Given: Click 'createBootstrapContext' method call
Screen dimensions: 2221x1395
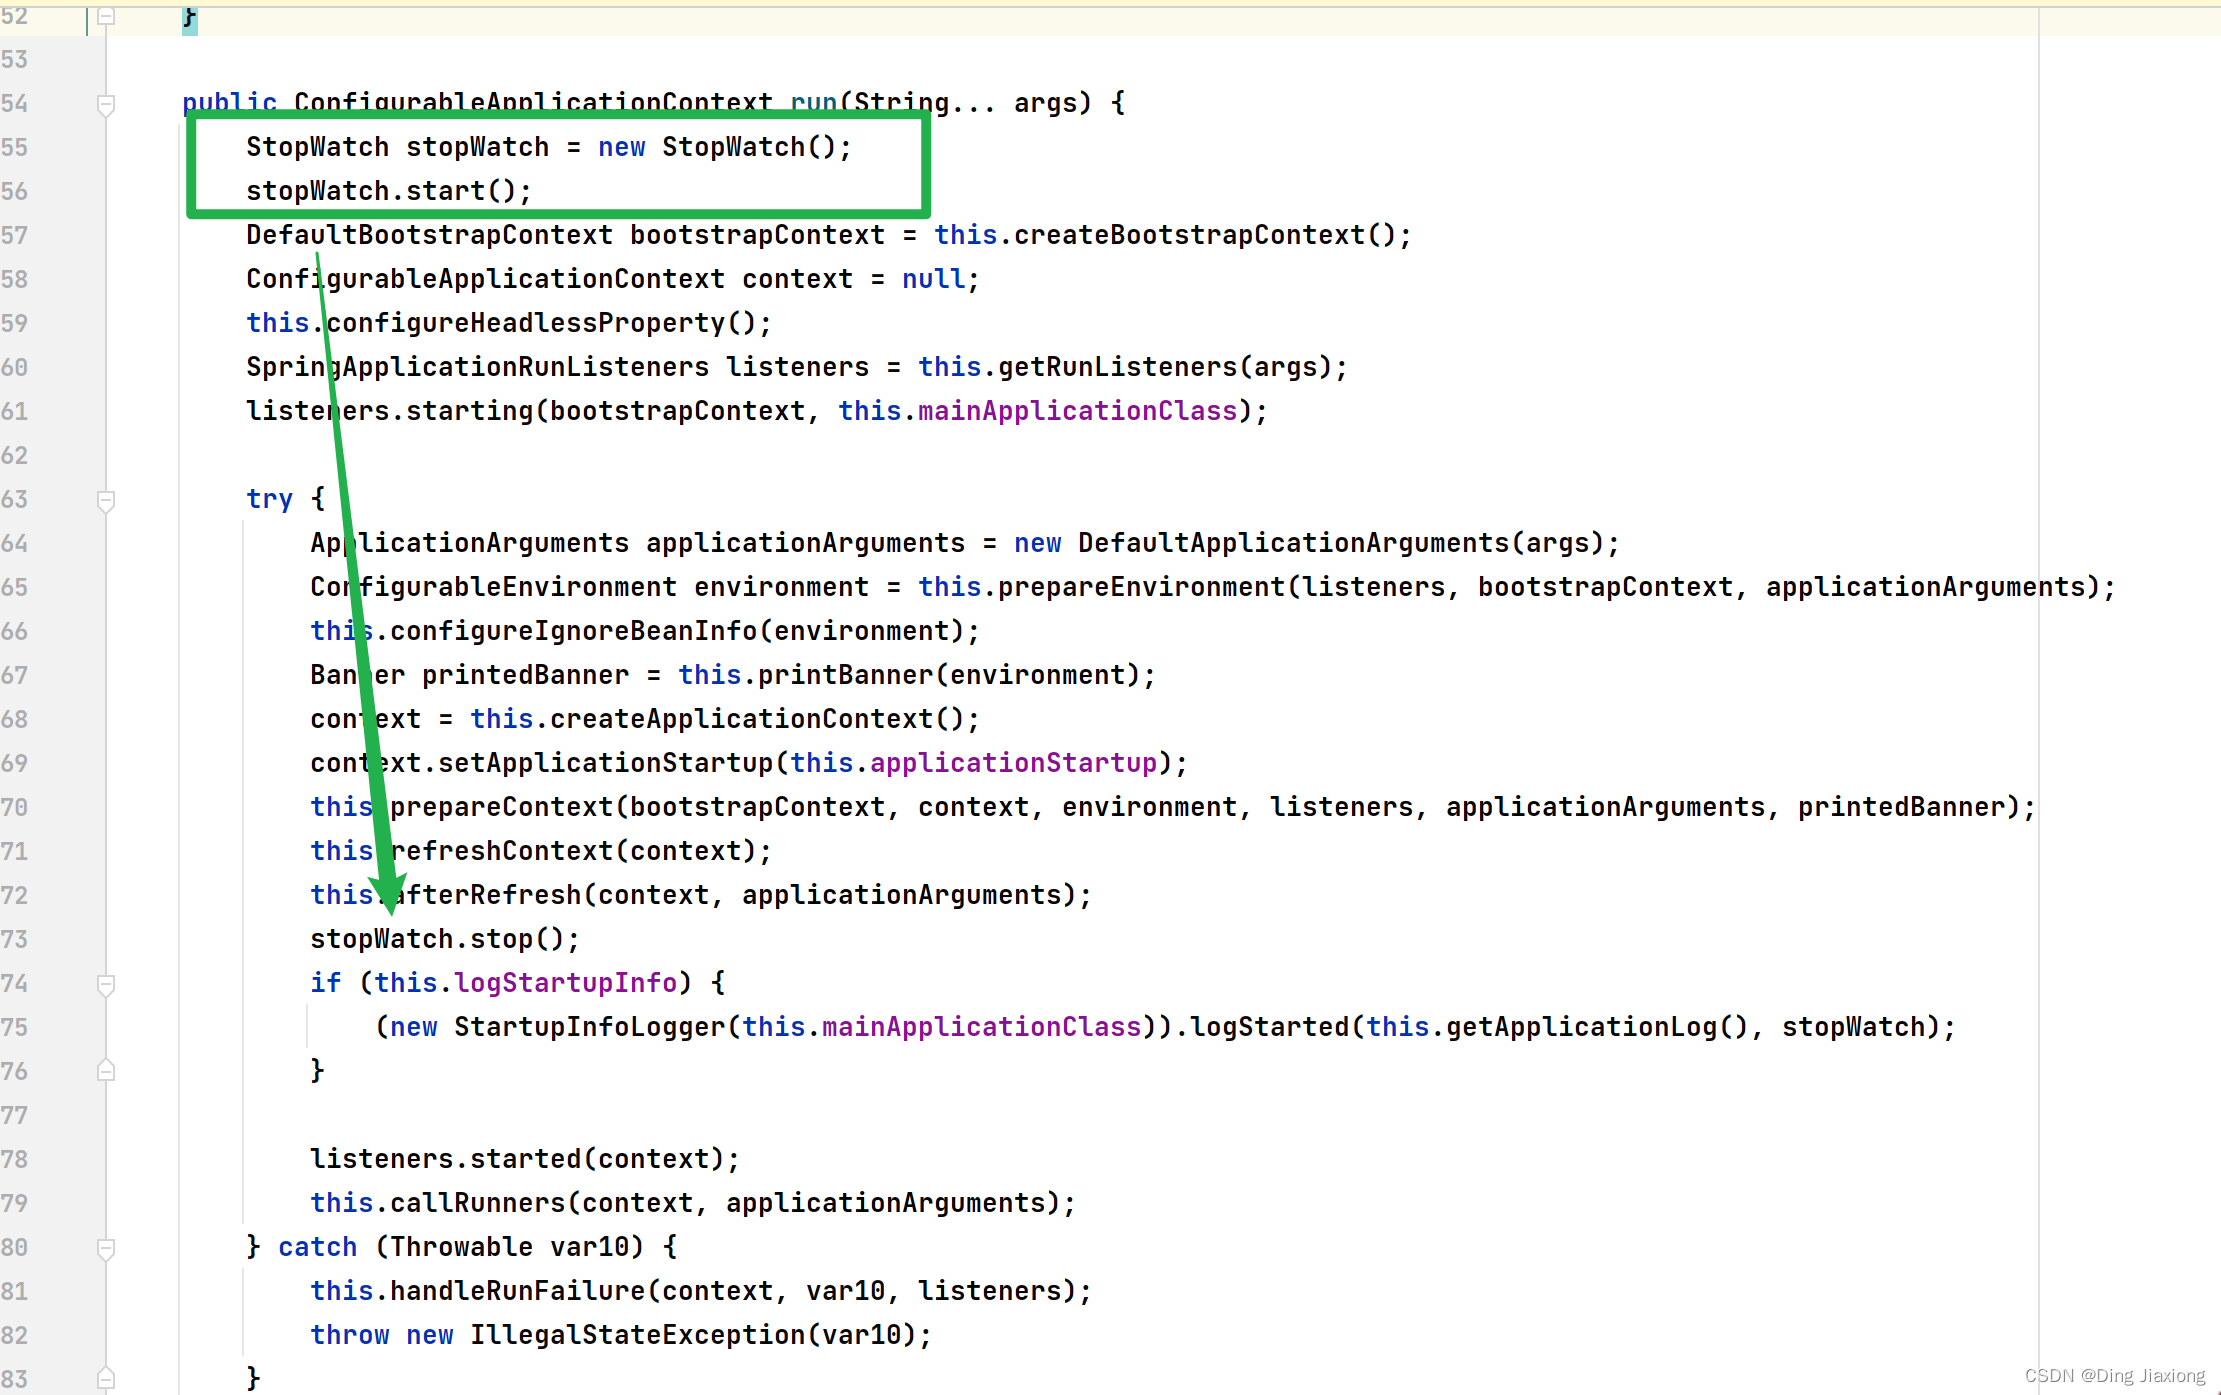Looking at the screenshot, I should coord(1189,235).
